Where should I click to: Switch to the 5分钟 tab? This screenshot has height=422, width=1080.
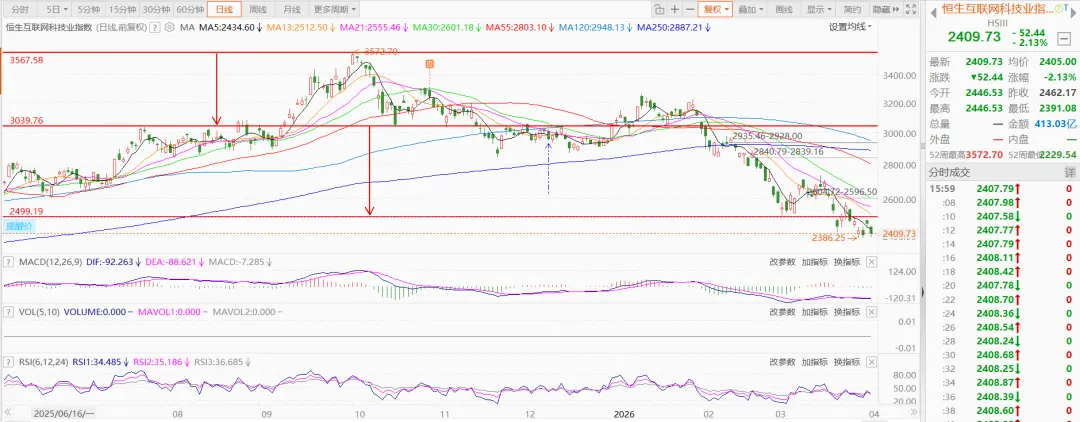88,10
